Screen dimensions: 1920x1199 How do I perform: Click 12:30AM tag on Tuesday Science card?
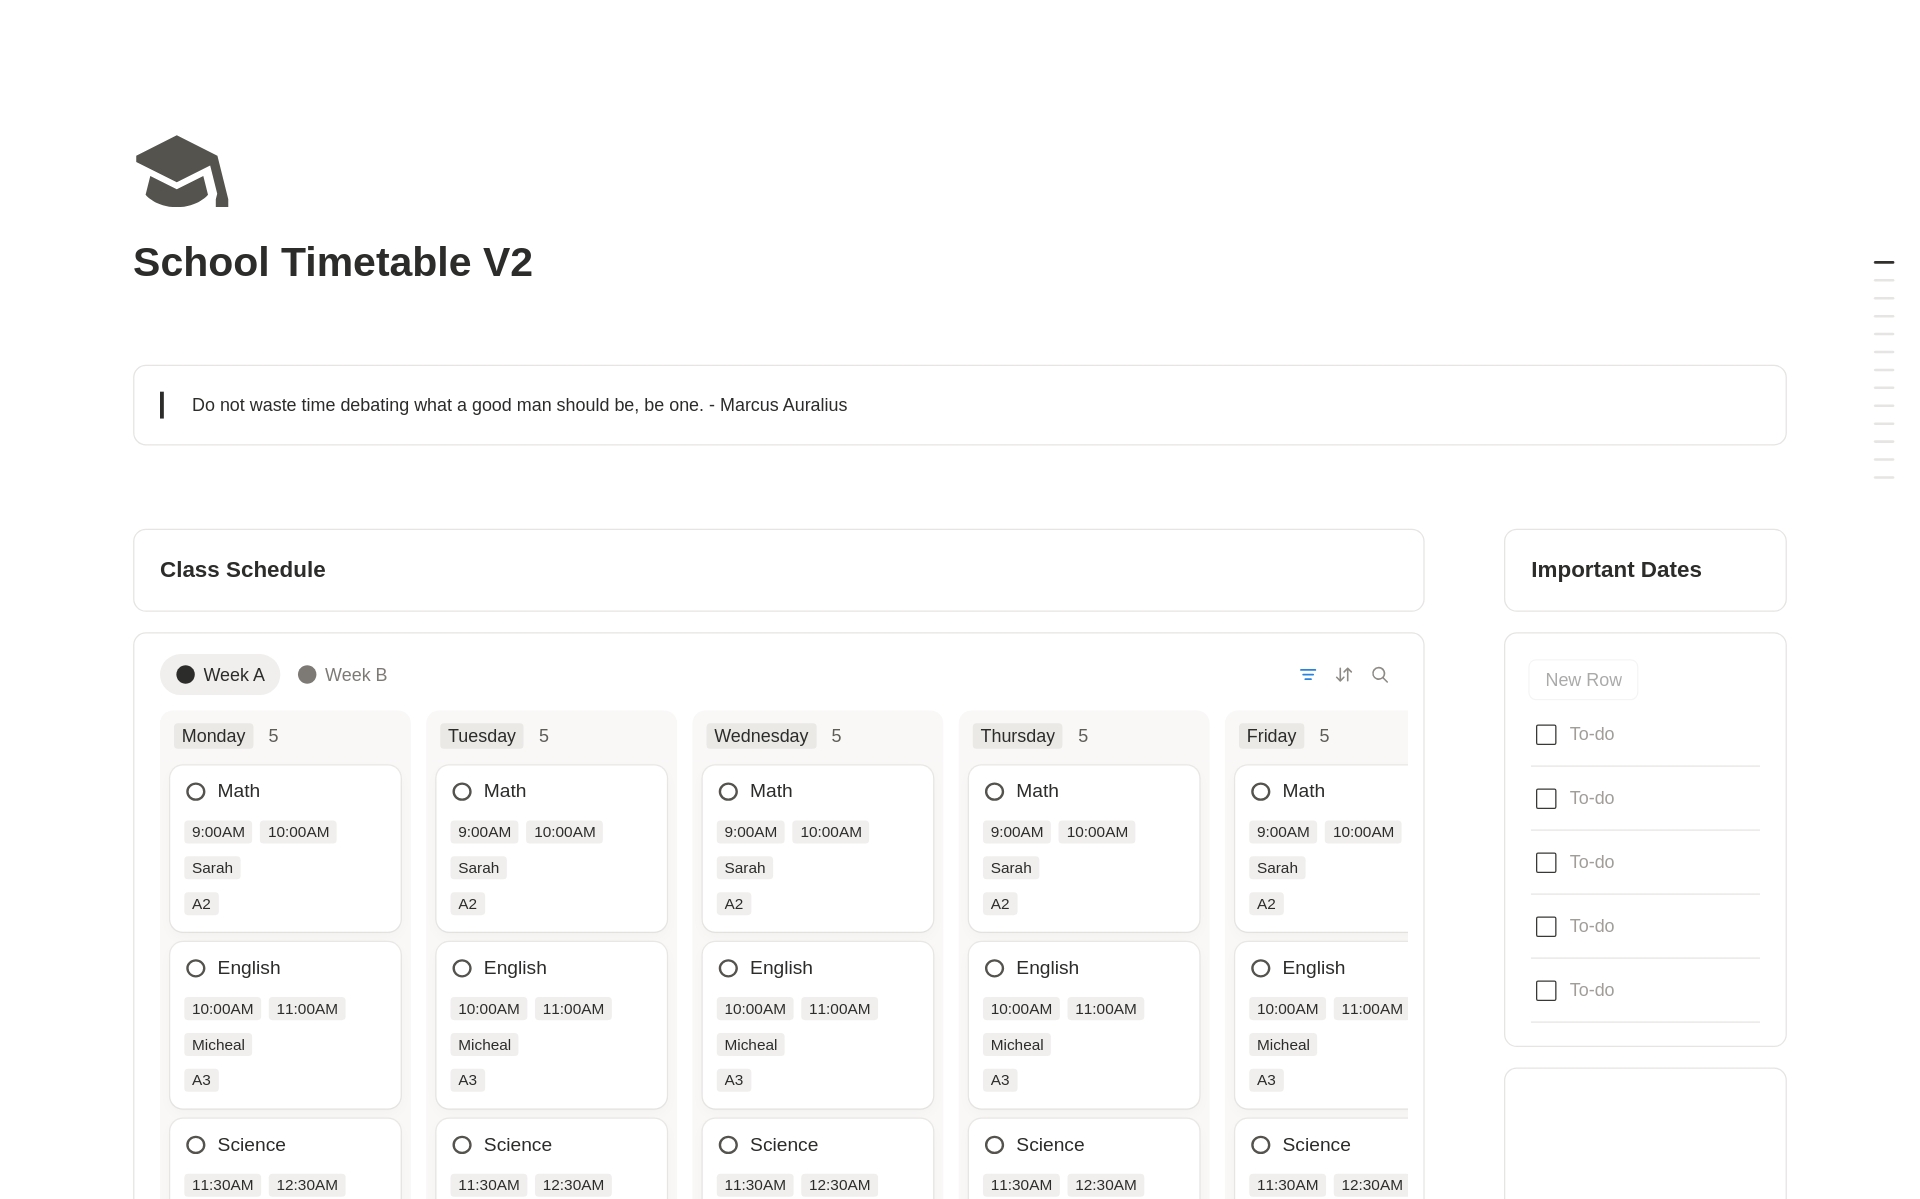[x=573, y=1185]
